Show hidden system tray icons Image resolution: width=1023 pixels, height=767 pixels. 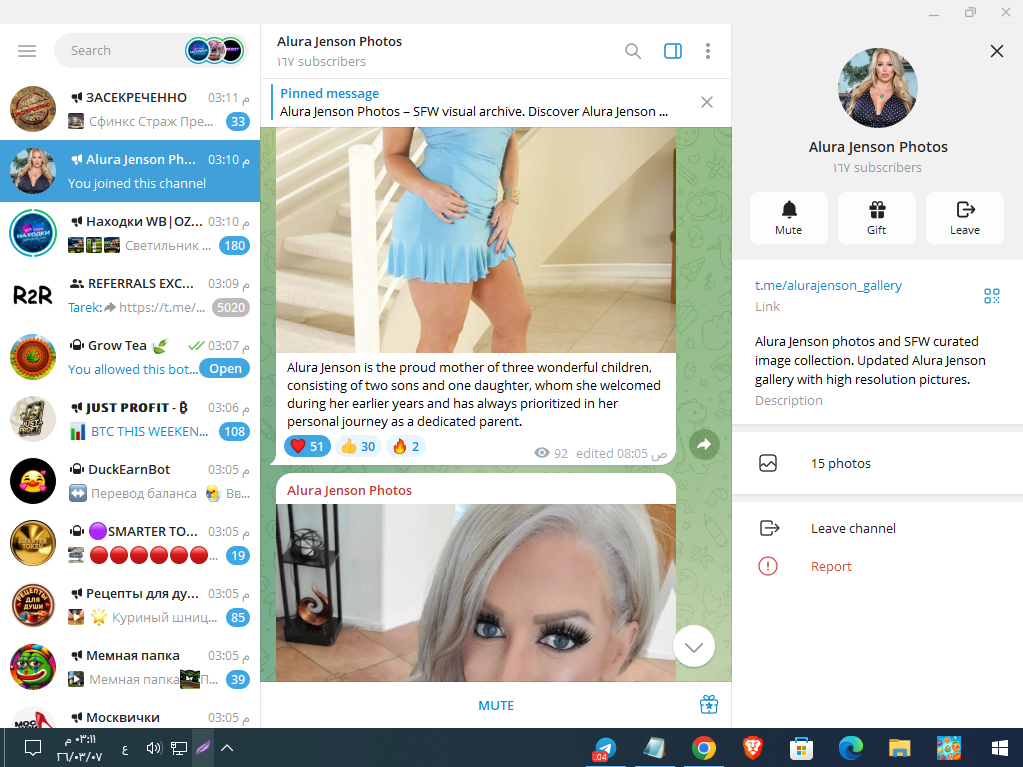(226, 748)
